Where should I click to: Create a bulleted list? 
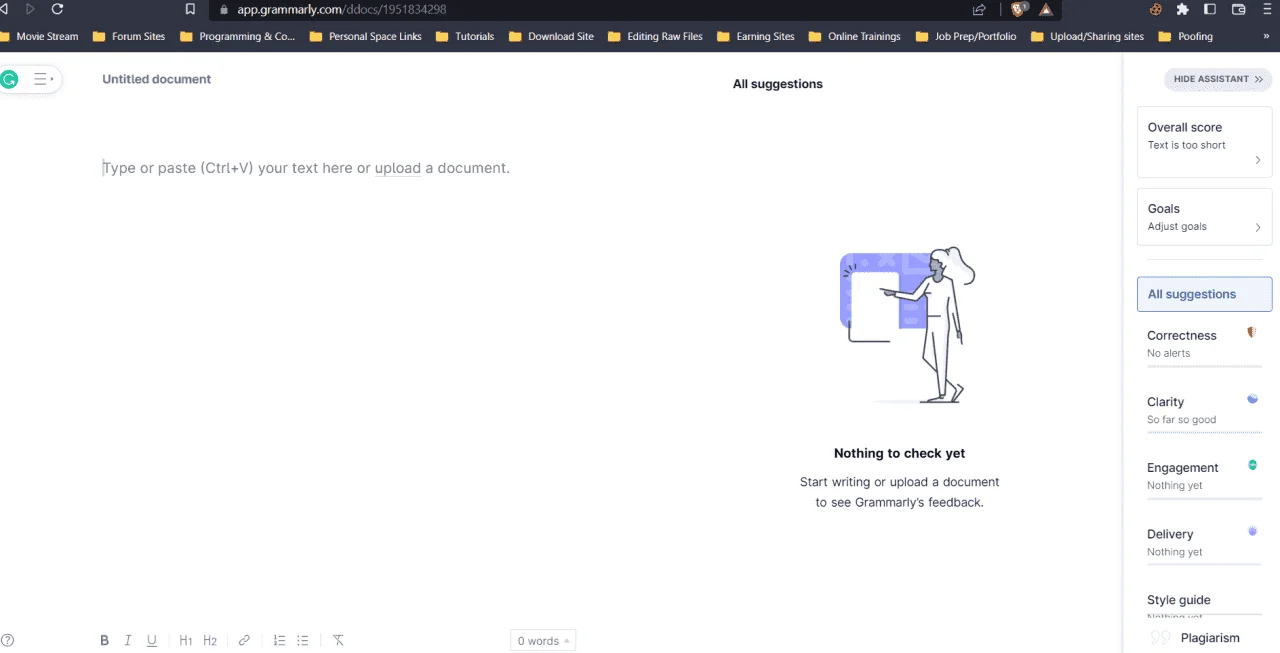point(303,641)
